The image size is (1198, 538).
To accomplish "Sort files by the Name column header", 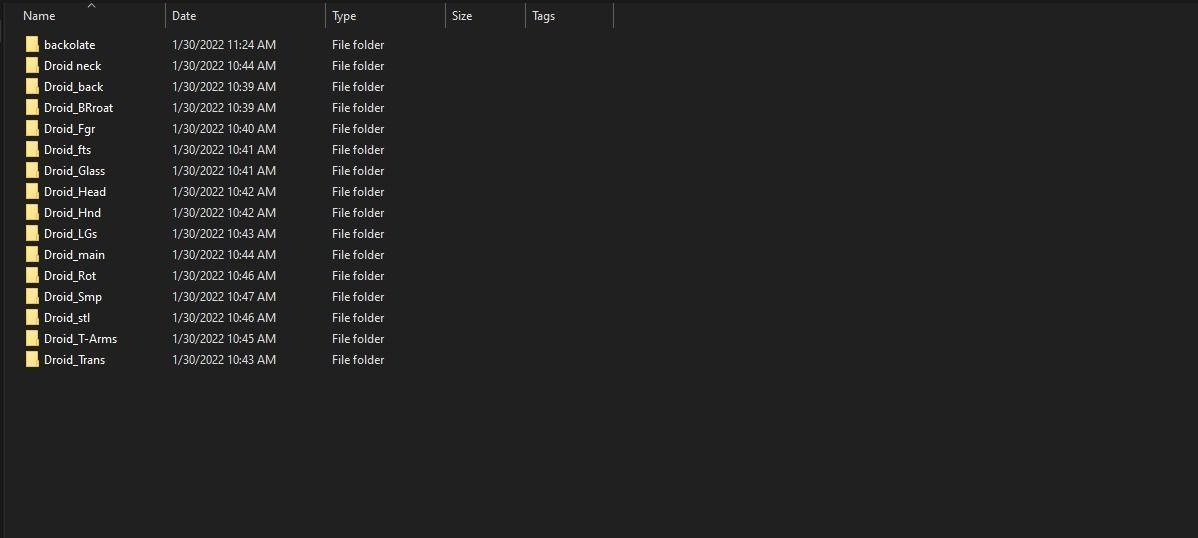I will pos(39,16).
